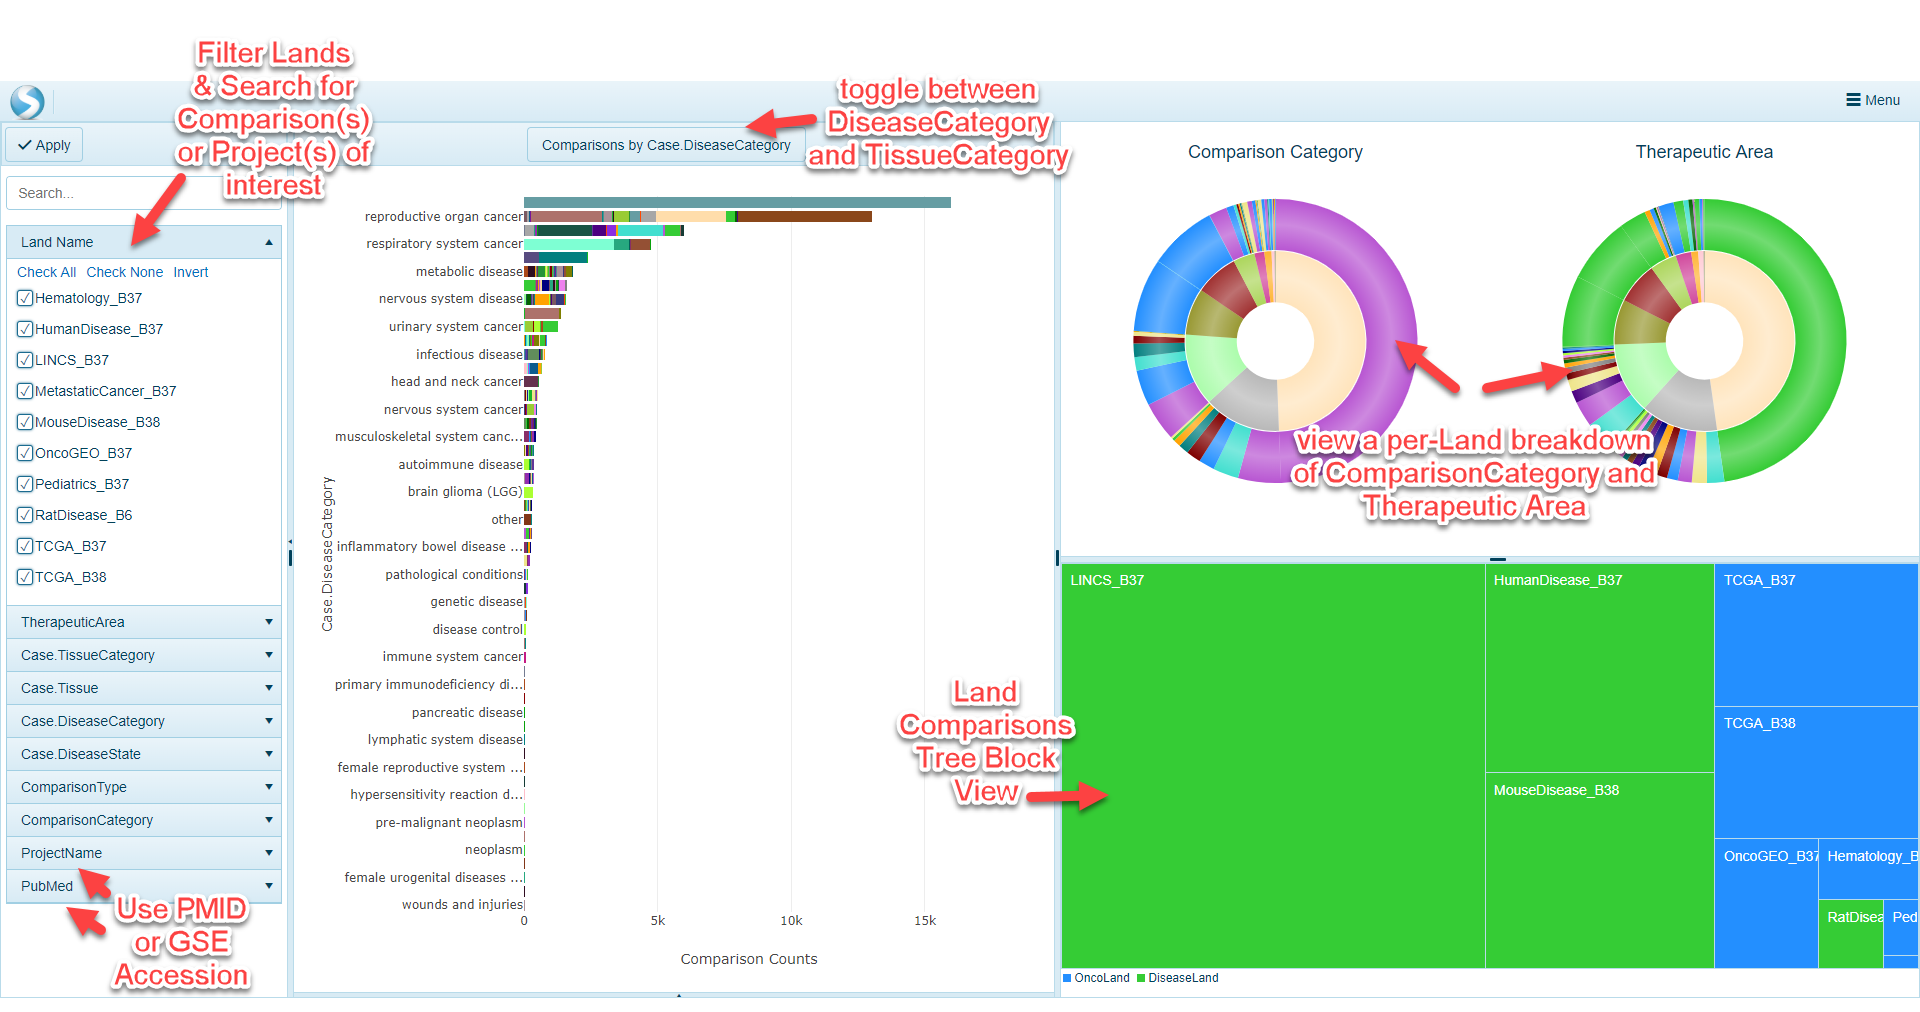The height and width of the screenshot is (1012, 1920).
Task: Uncheck MouseDisease_B38 in the land list
Action: tap(24, 421)
